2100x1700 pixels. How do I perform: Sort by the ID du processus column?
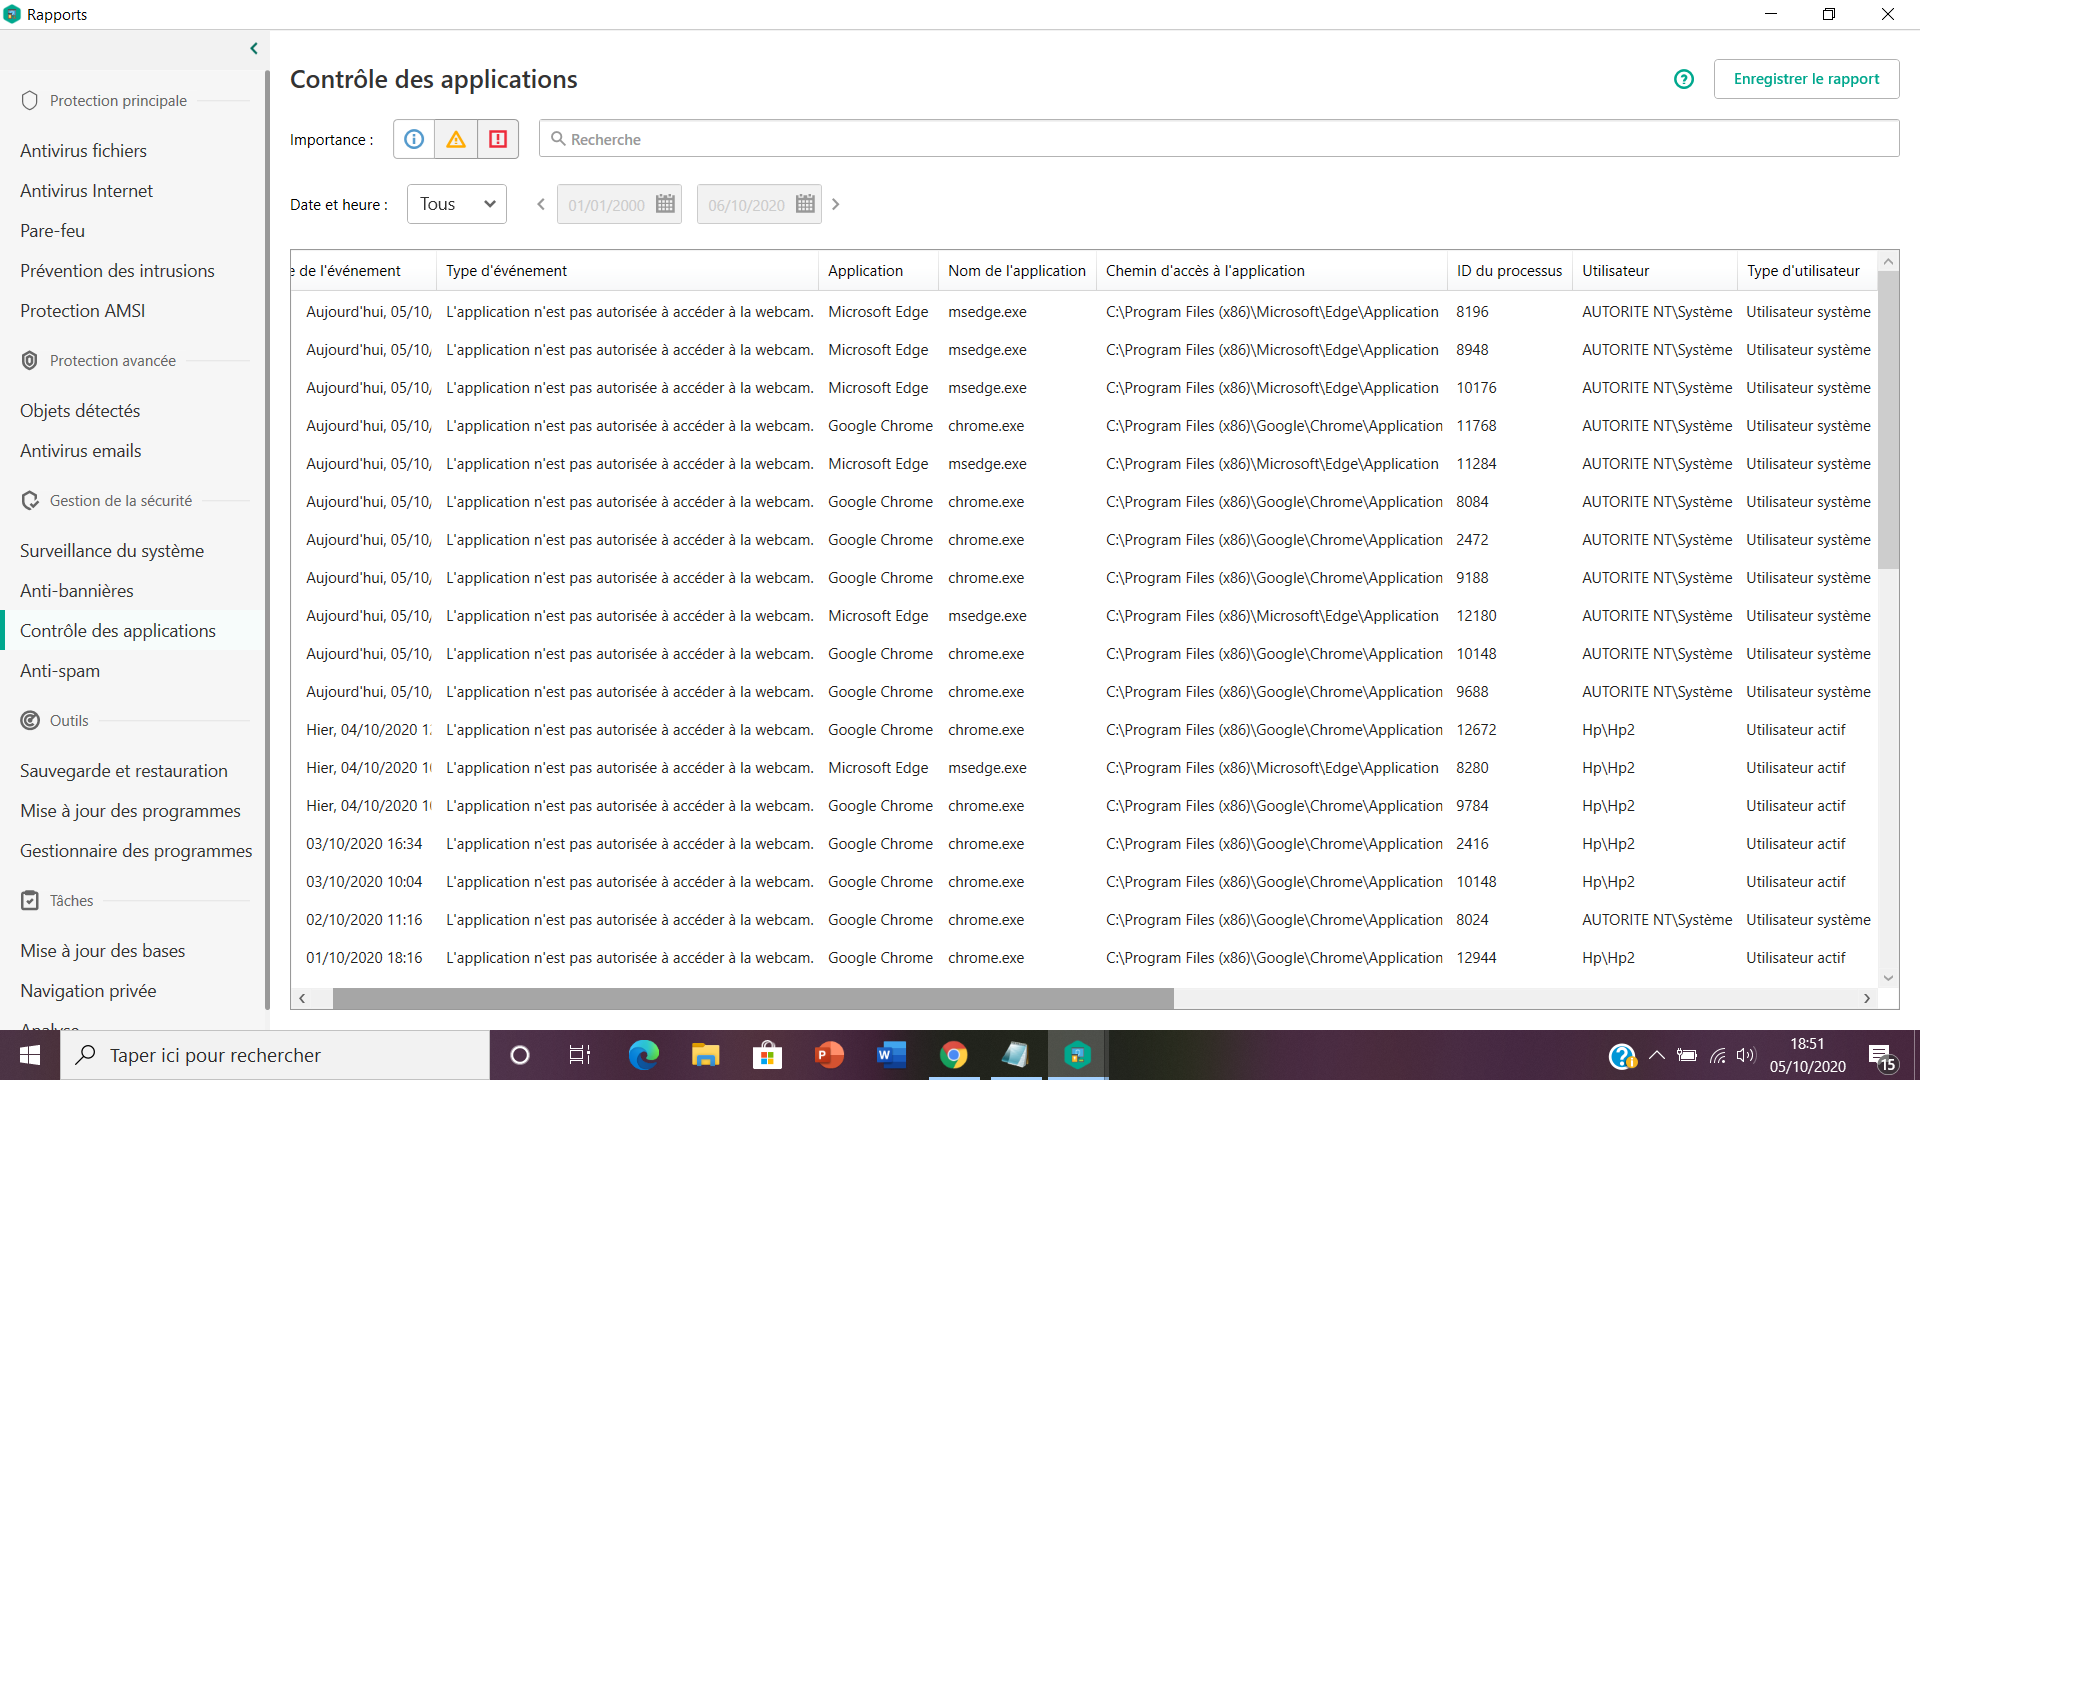pyautogui.click(x=1508, y=271)
